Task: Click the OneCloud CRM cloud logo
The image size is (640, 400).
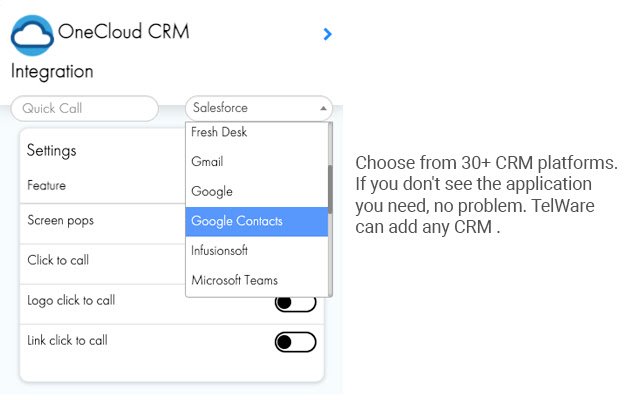Action: click(32, 35)
